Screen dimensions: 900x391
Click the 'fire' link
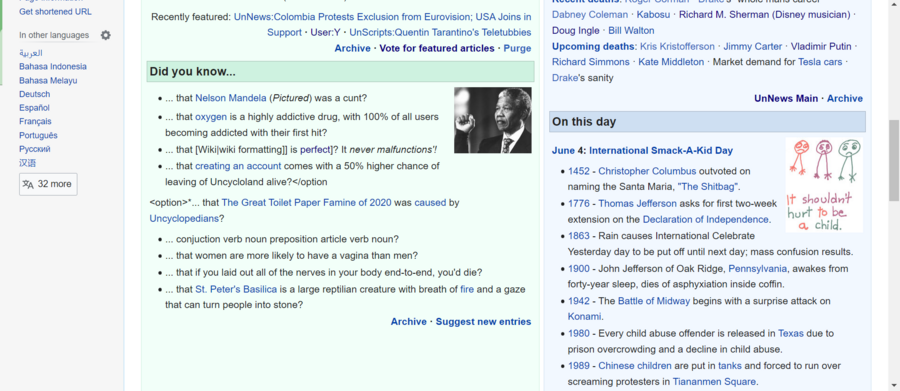(x=467, y=289)
